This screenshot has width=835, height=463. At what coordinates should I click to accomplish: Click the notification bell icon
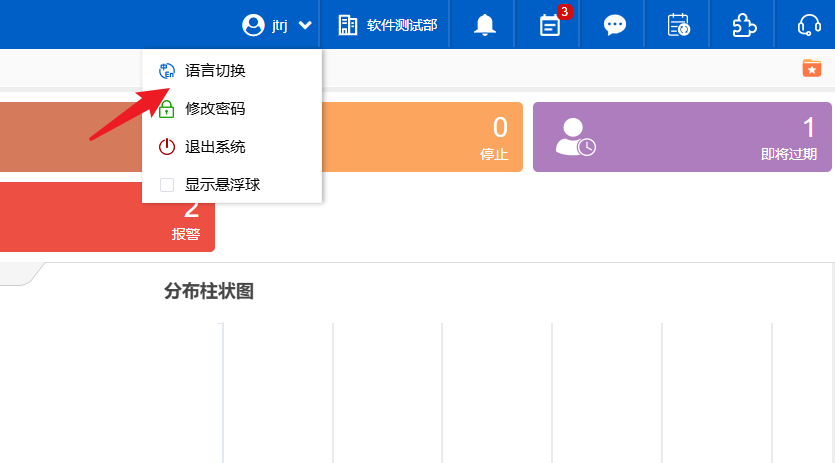coord(485,25)
